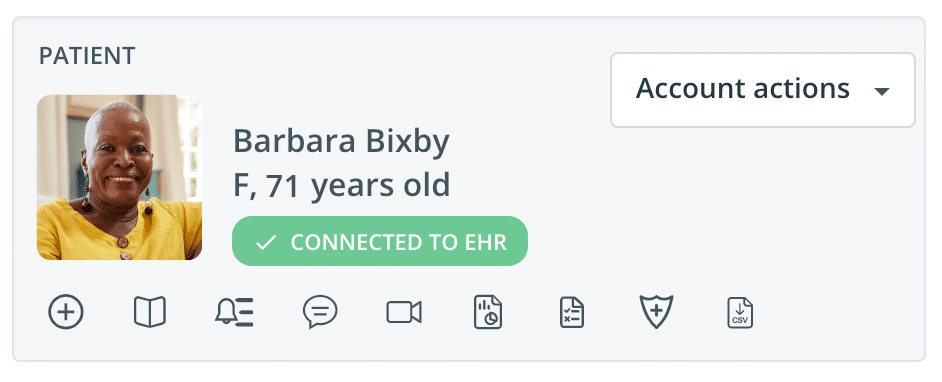Click the Connected to EHR badge
The height and width of the screenshot is (382, 942).
coord(380,241)
